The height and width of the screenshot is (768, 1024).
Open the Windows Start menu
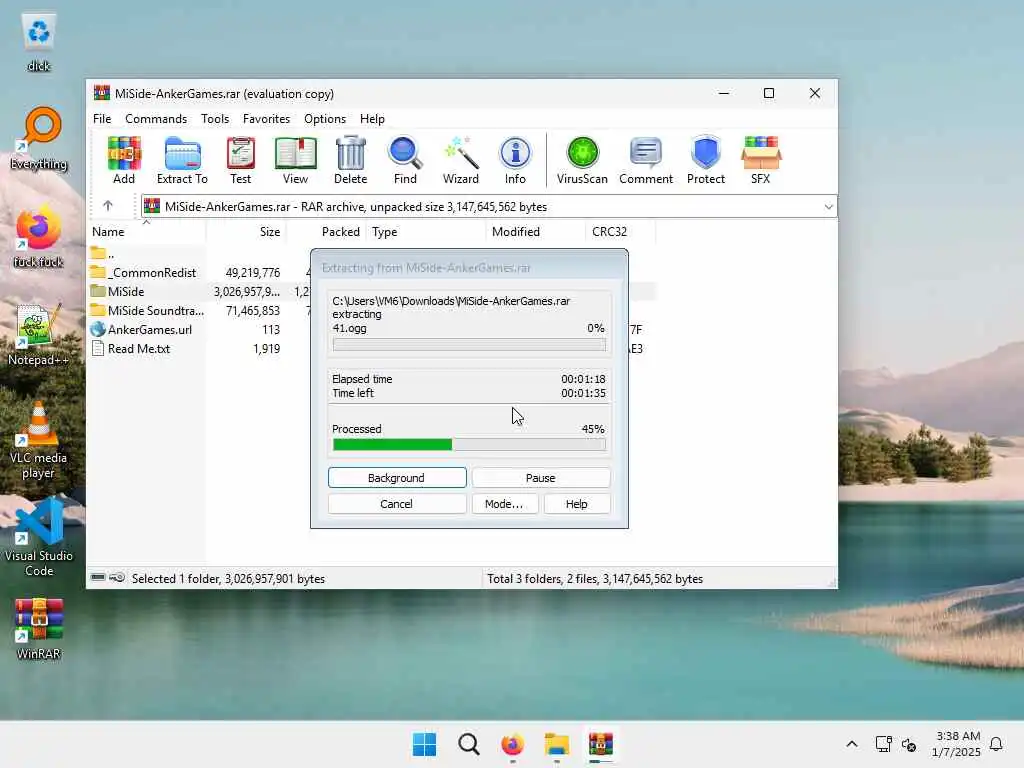pos(424,744)
